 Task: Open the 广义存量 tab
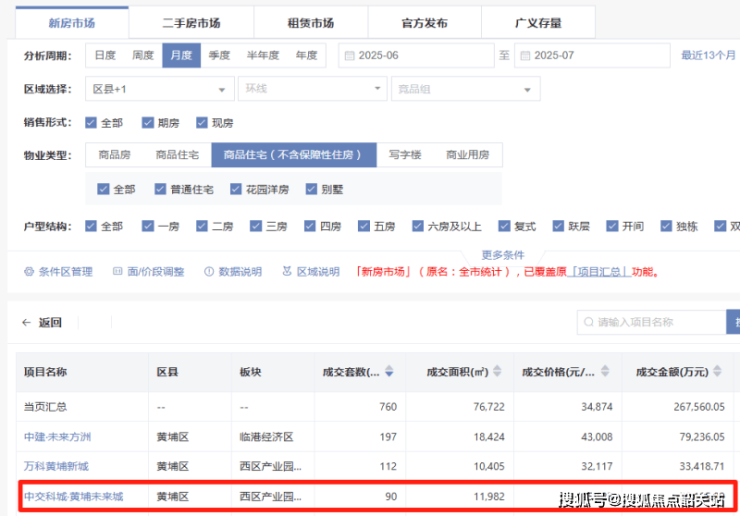tap(538, 23)
